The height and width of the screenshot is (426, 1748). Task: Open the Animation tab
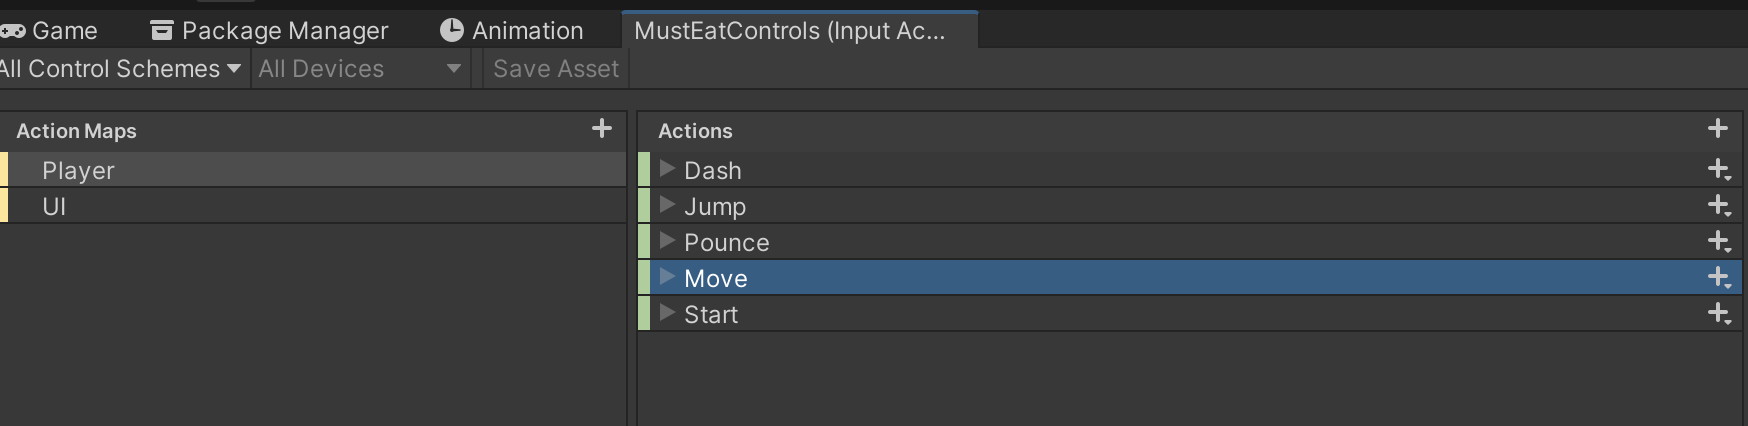pos(512,31)
